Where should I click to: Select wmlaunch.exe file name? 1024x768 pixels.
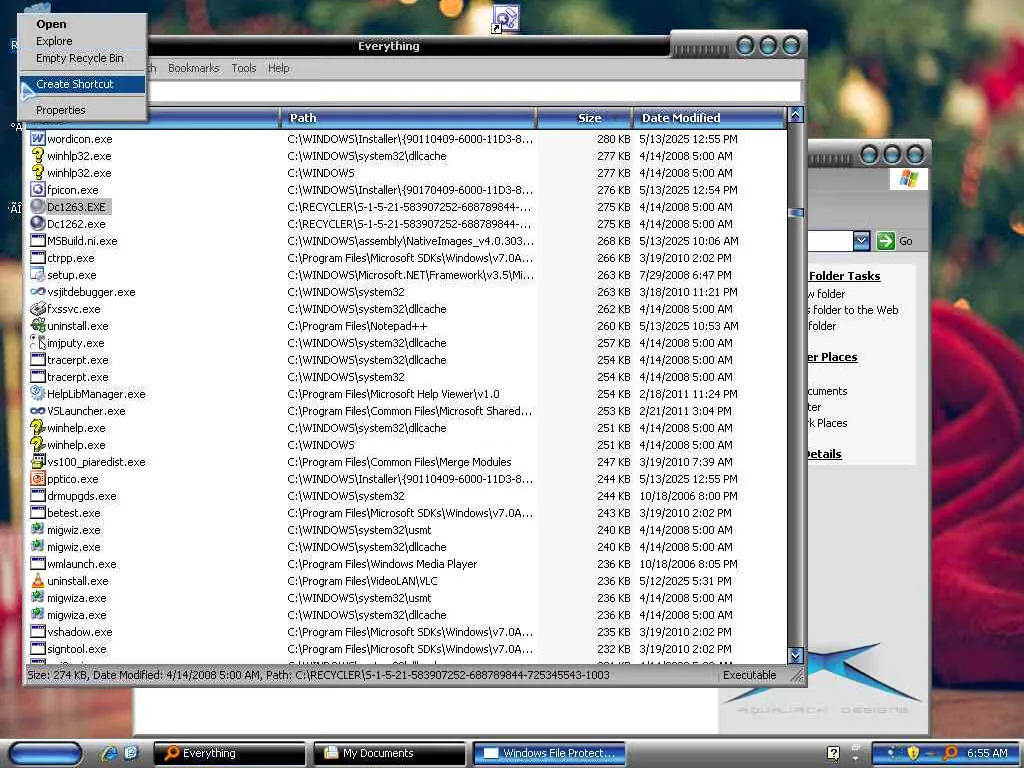(x=82, y=564)
